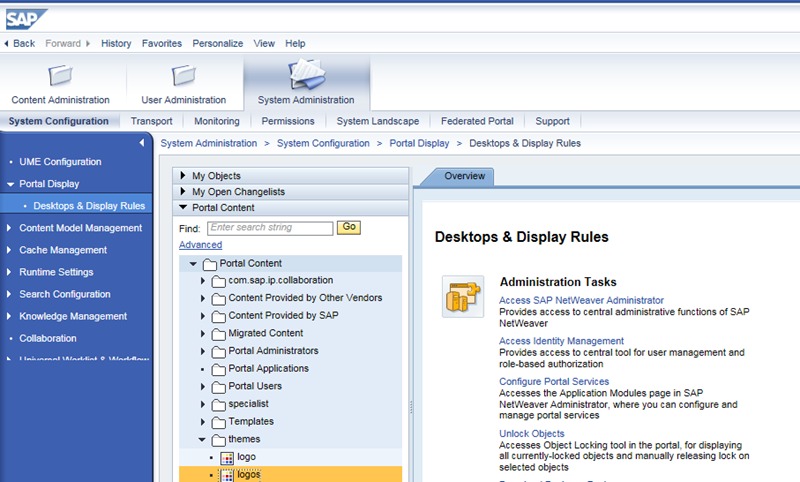Click the specialist folder icon
The width and height of the screenshot is (800, 482).
(x=218, y=405)
